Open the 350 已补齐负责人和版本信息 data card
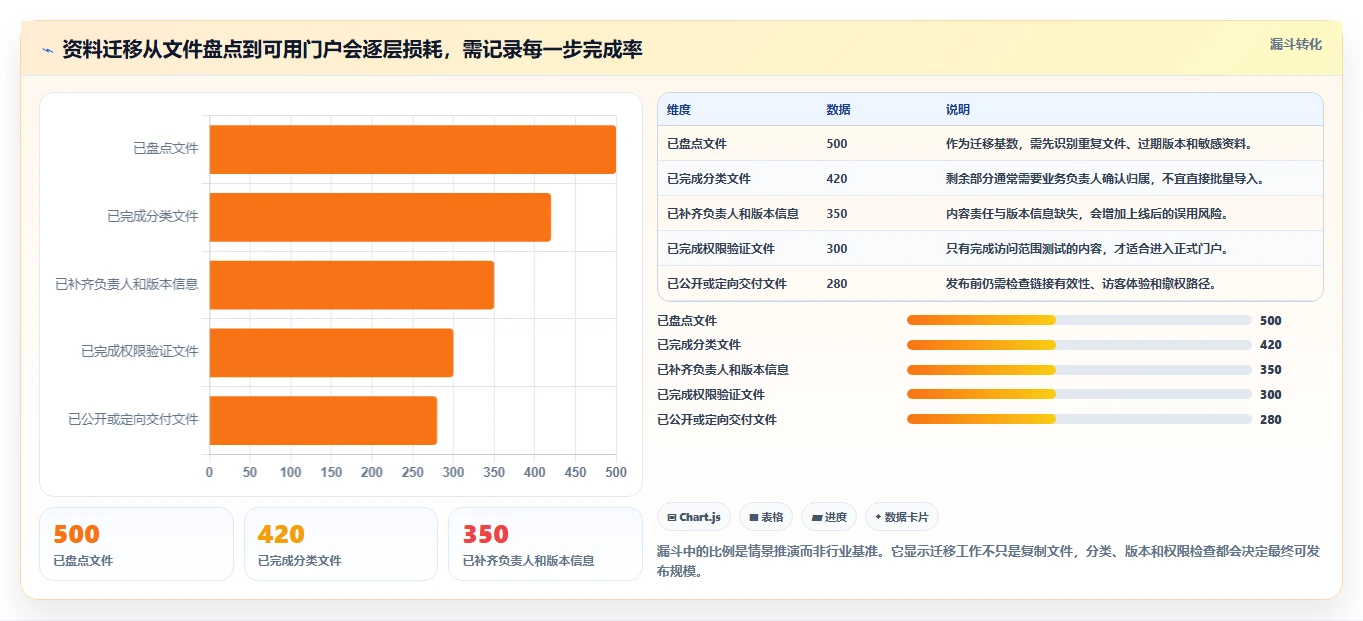The width and height of the screenshot is (1363, 621). click(546, 544)
